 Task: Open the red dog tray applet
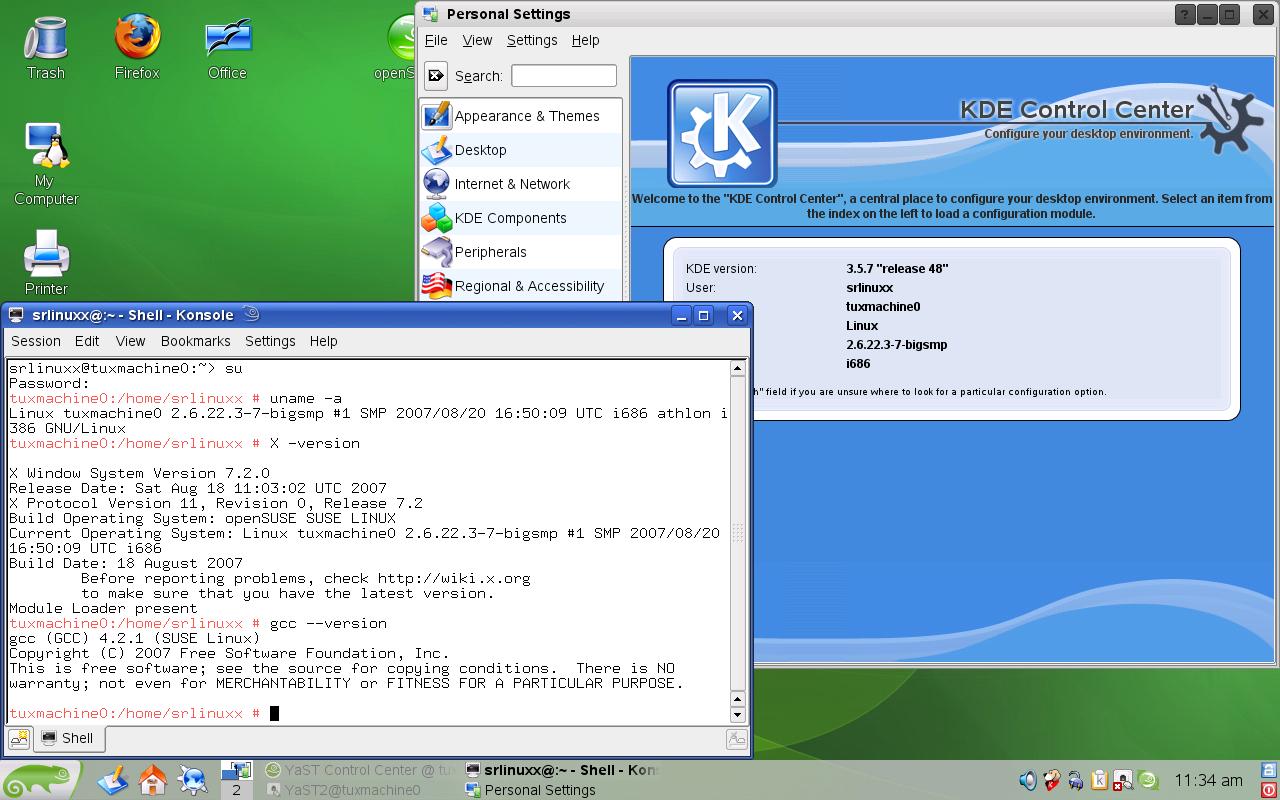pyautogui.click(x=1051, y=780)
